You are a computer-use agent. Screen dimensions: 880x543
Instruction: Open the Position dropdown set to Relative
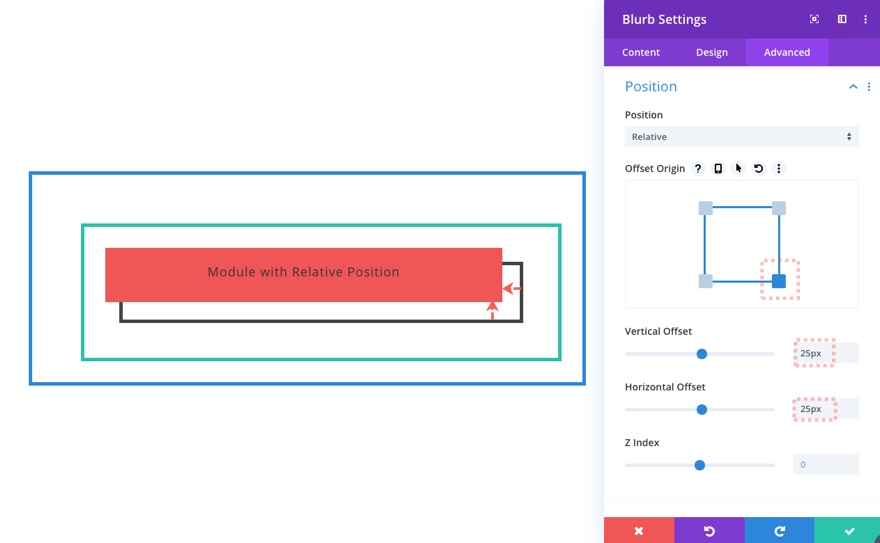741,137
